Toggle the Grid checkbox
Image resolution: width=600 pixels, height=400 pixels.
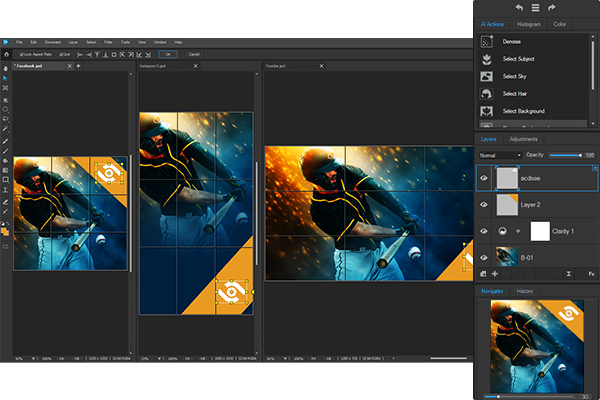[x=61, y=54]
